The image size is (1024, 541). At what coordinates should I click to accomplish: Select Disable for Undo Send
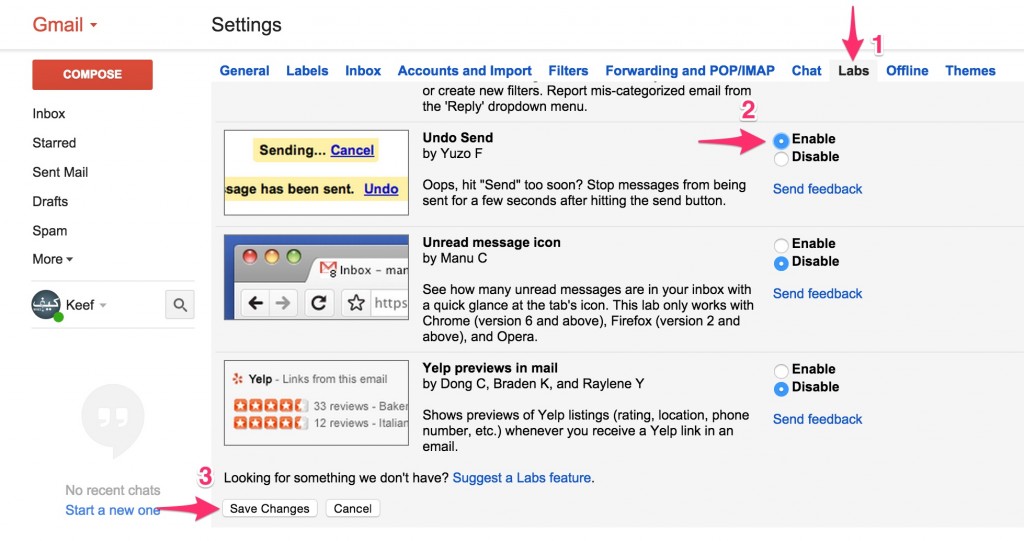(780, 157)
